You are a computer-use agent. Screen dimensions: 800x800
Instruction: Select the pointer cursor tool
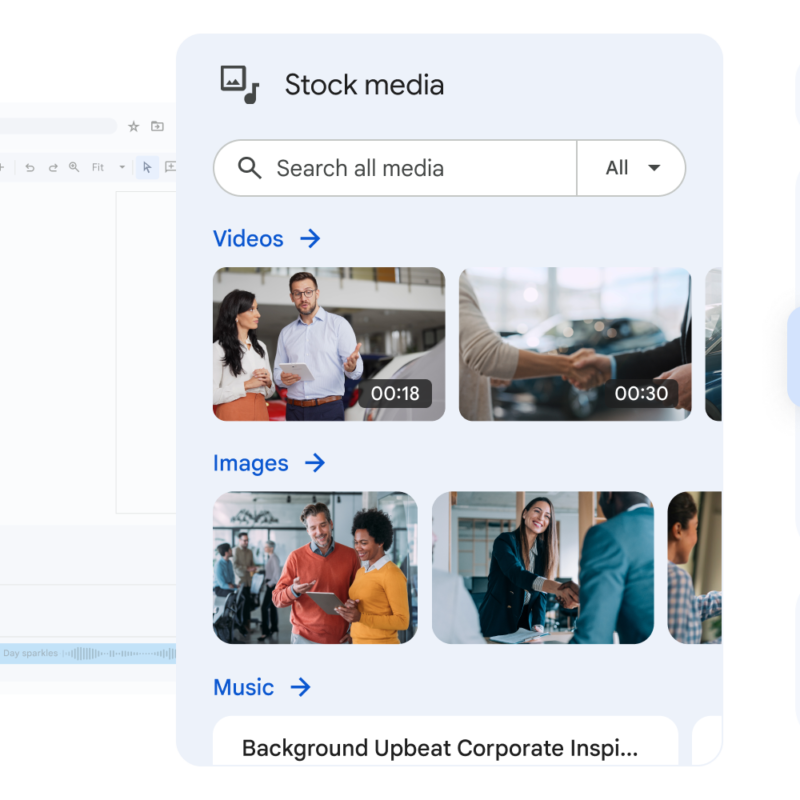[147, 167]
